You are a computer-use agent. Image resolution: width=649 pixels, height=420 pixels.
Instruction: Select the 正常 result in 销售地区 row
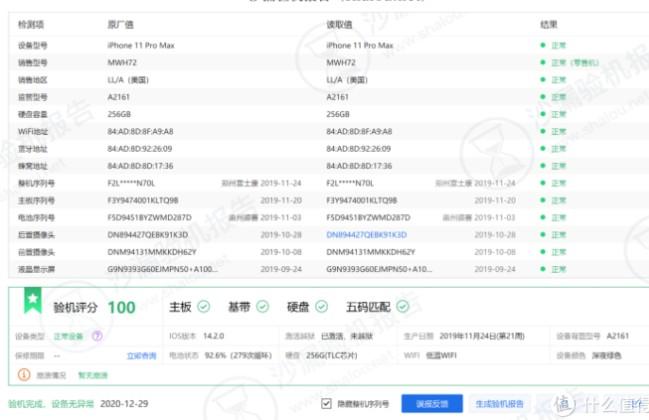[x=558, y=80]
